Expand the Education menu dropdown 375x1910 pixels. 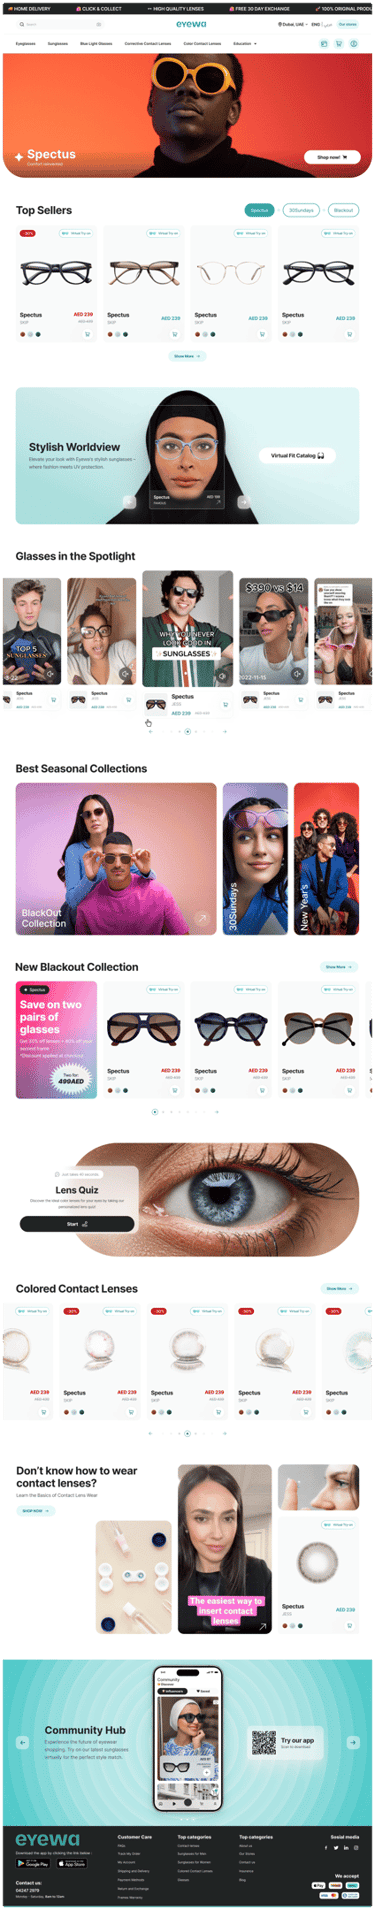(244, 44)
